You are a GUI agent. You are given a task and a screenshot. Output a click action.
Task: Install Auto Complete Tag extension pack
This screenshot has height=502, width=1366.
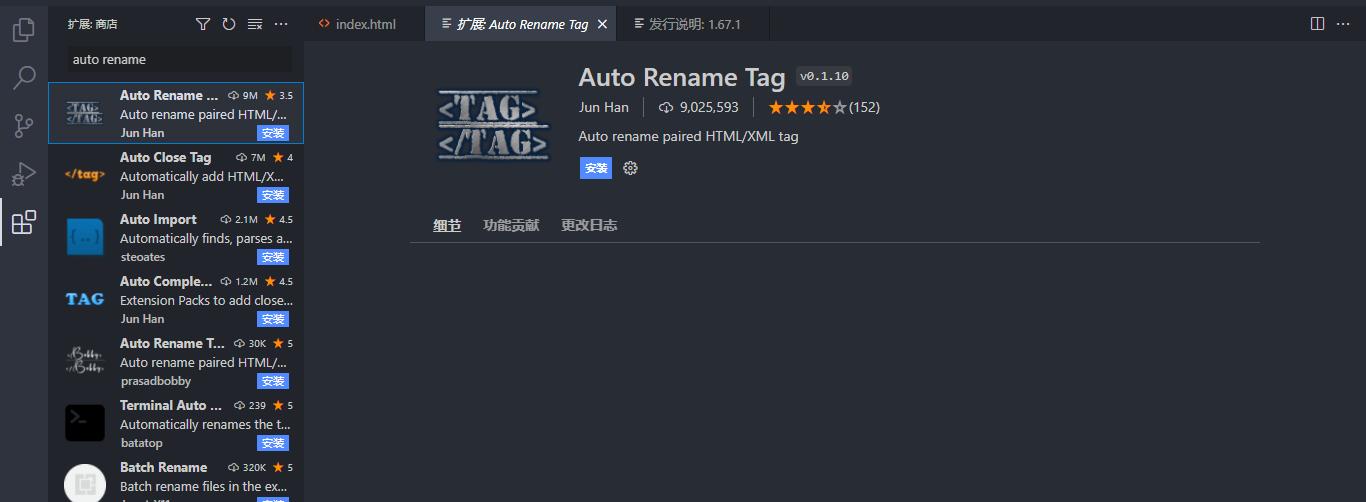[x=273, y=319]
